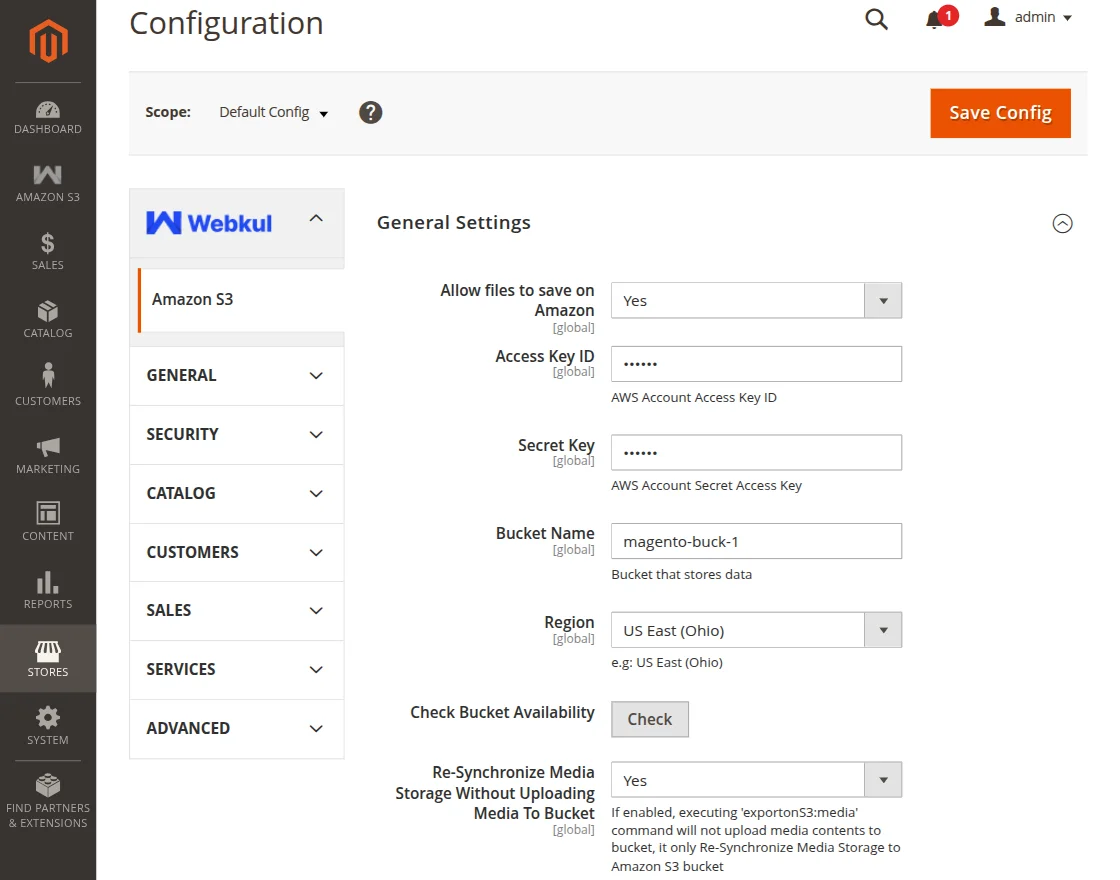Open the Customers sidebar section
This screenshot has height=880, width=1120.
coord(47,388)
